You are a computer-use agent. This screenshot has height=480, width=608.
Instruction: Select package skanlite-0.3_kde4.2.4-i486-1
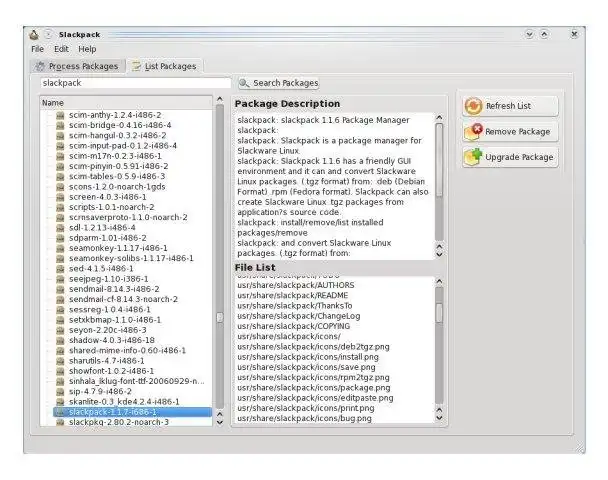(124, 402)
